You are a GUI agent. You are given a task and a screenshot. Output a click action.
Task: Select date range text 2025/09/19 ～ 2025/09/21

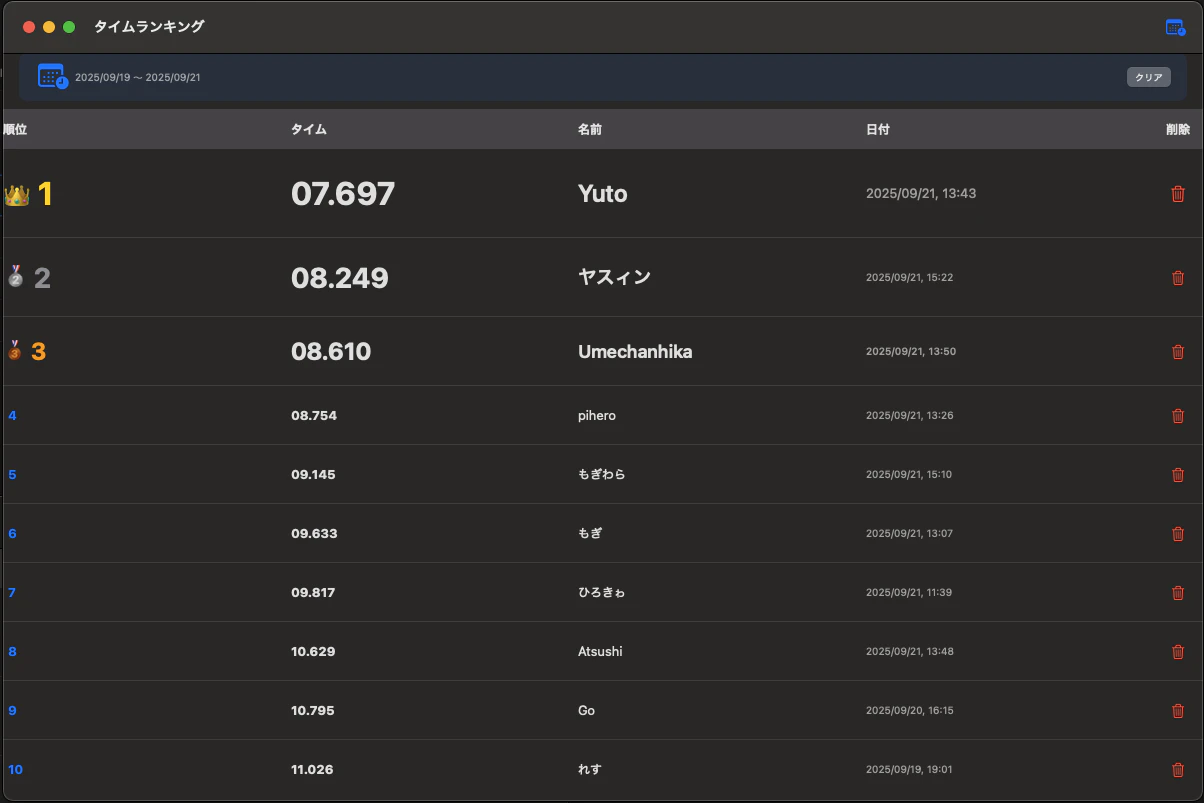138,77
